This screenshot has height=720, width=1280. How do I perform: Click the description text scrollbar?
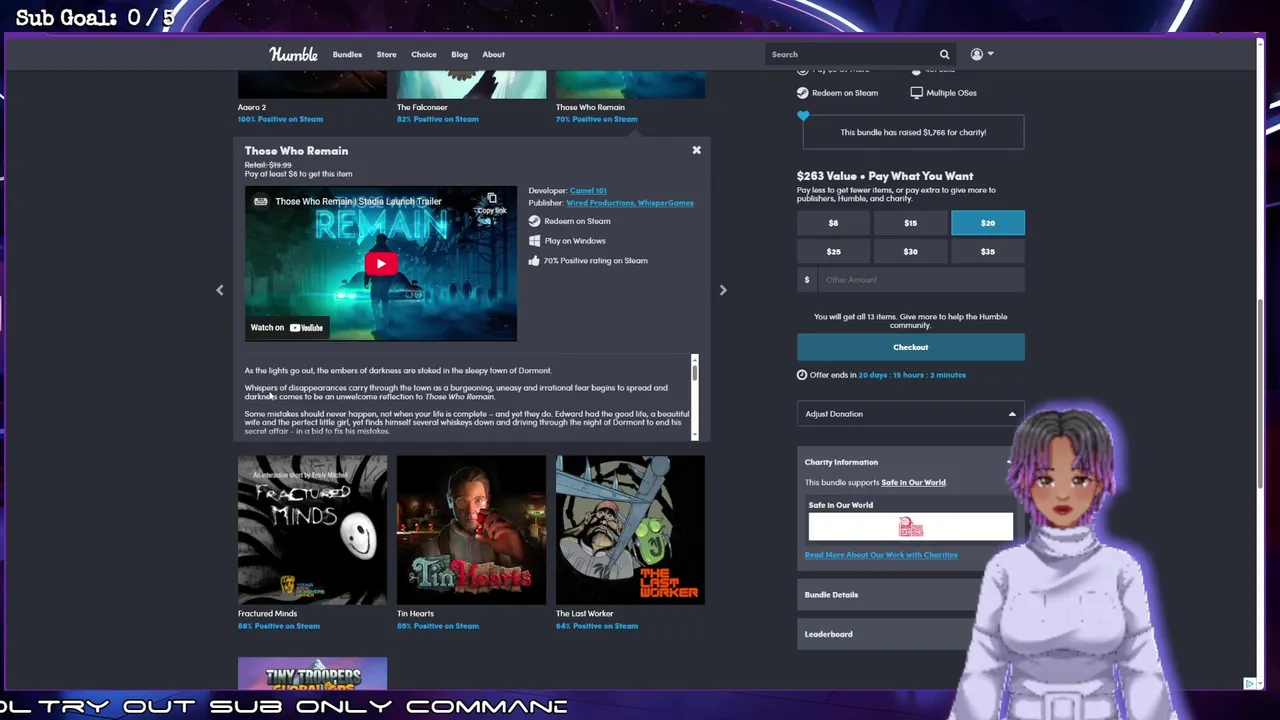(694, 371)
